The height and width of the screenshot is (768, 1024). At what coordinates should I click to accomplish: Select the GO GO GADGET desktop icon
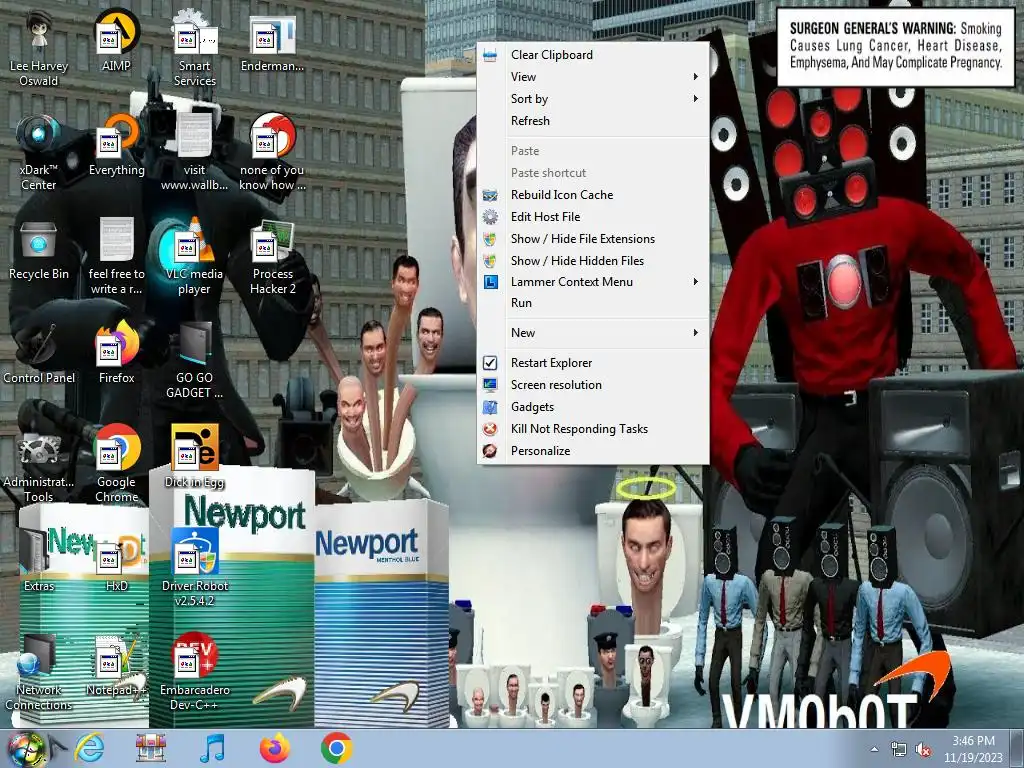[x=195, y=360]
